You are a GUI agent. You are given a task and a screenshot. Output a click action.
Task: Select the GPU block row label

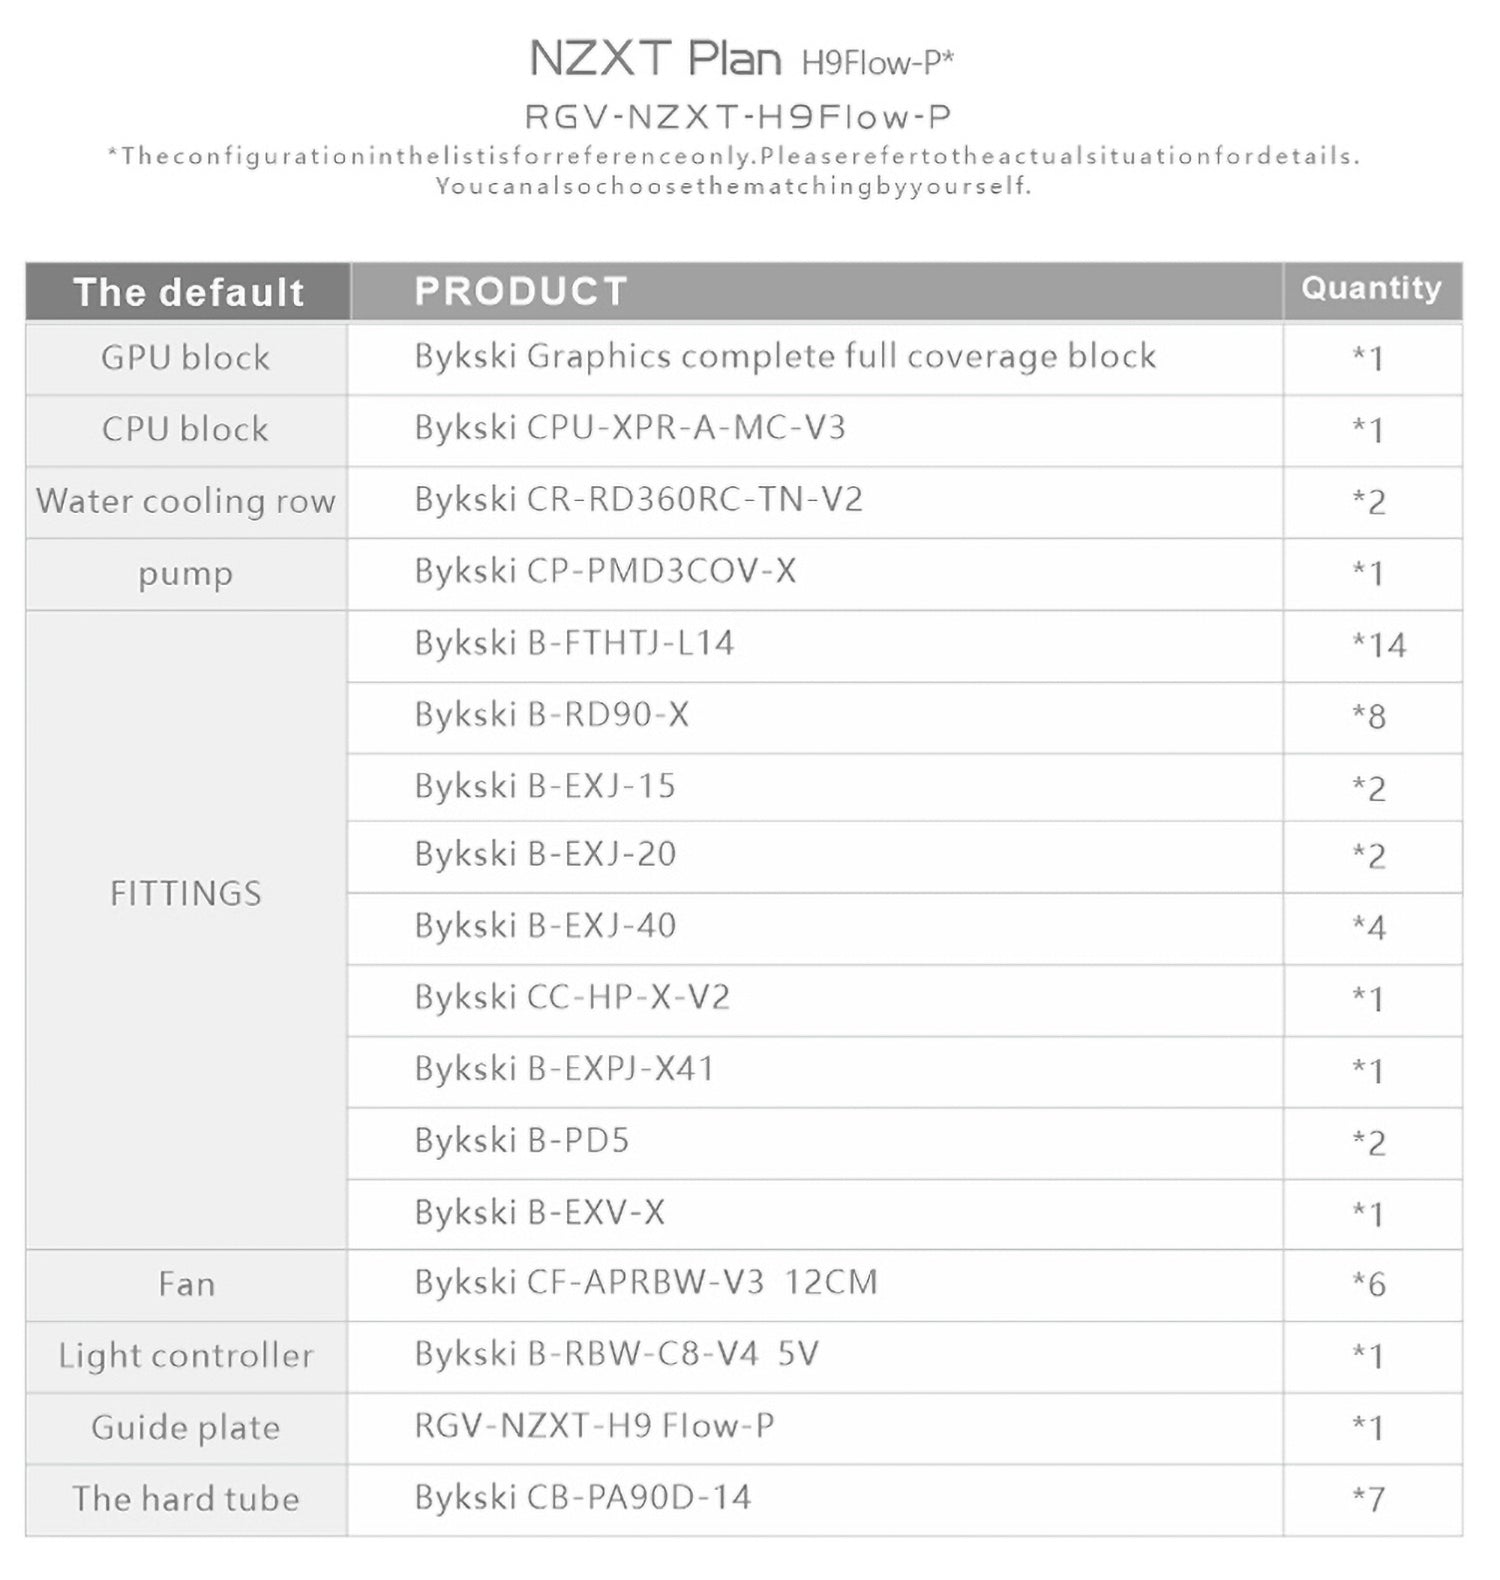186,358
